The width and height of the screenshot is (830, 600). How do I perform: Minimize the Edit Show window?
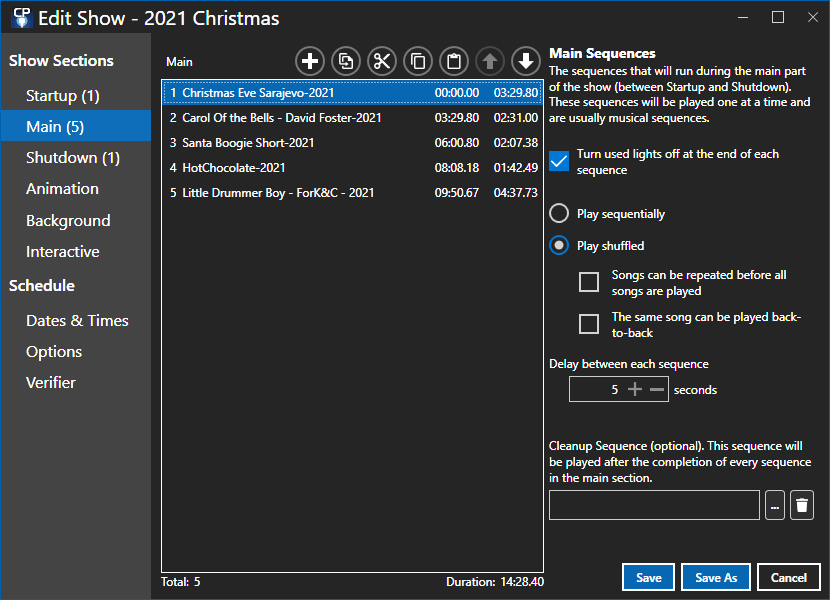[743, 17]
